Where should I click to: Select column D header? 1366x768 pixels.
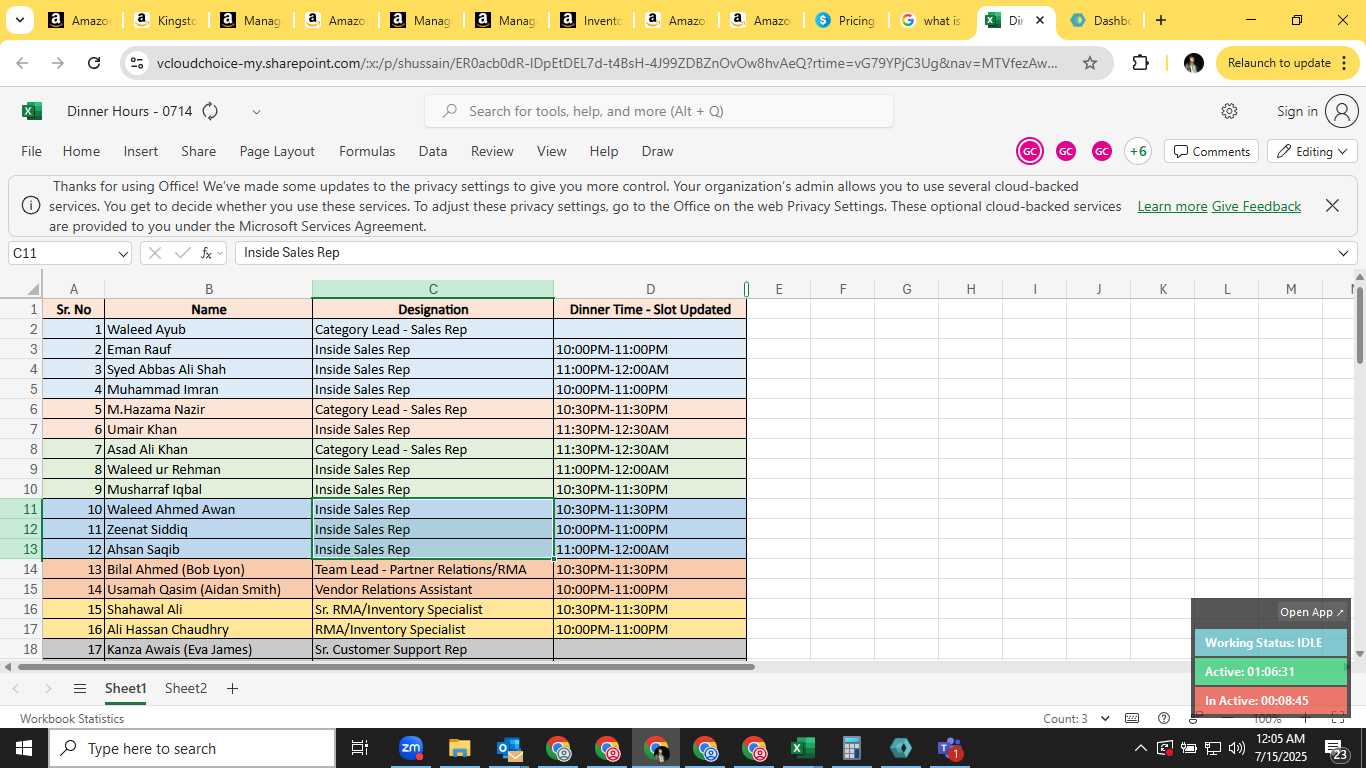pyautogui.click(x=650, y=289)
